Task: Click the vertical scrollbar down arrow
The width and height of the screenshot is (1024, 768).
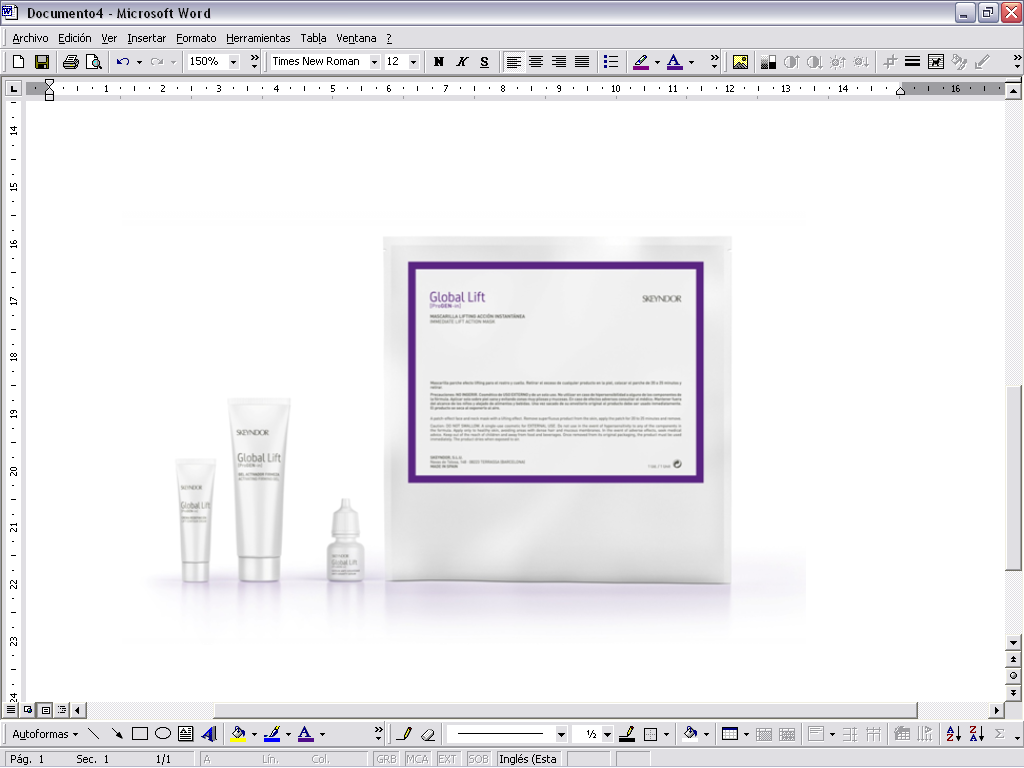Action: [x=1013, y=643]
